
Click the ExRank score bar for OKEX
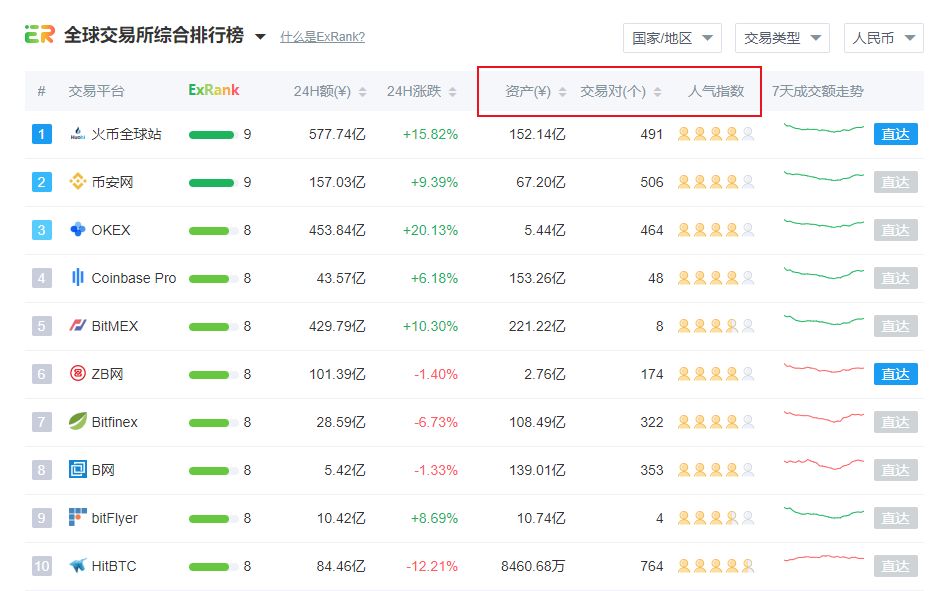pyautogui.click(x=212, y=230)
